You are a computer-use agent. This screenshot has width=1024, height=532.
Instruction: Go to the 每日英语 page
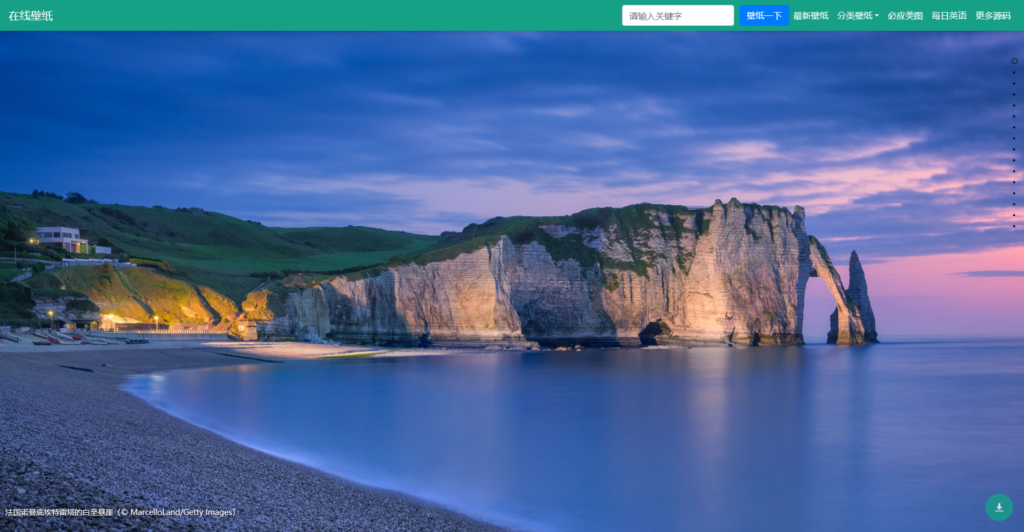coord(948,16)
